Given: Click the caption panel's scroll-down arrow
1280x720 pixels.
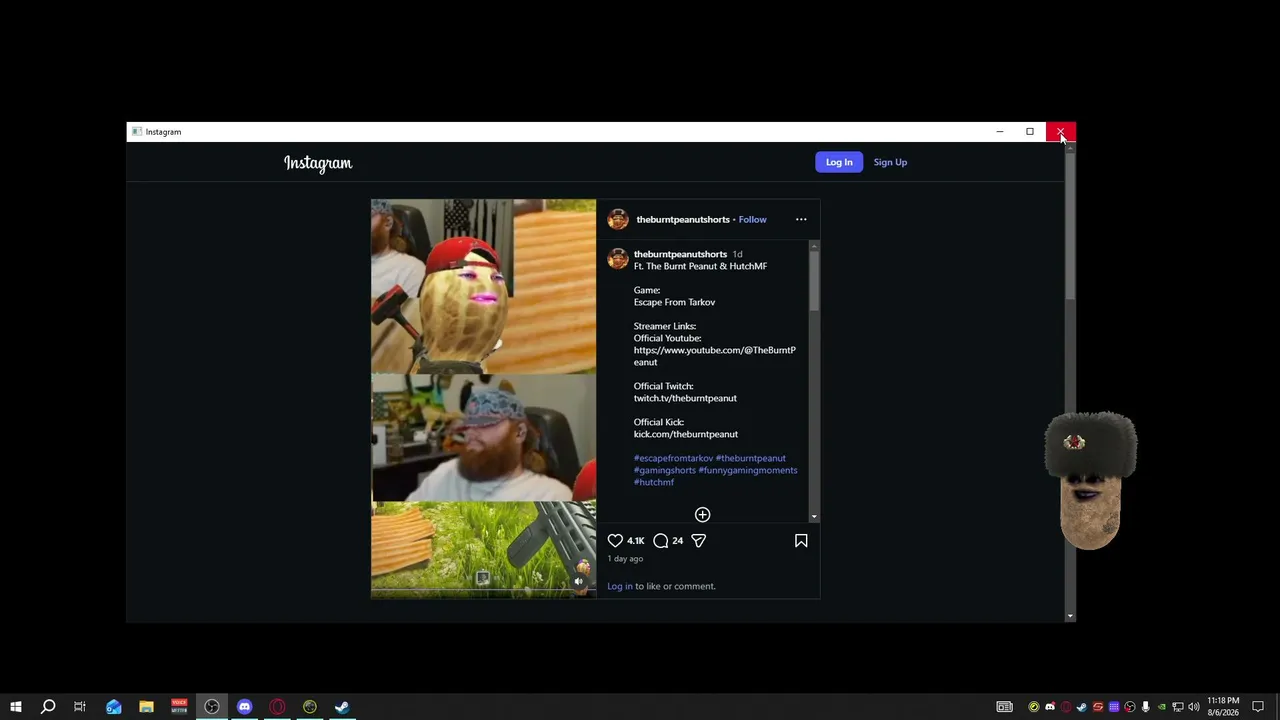Looking at the screenshot, I should tap(814, 517).
